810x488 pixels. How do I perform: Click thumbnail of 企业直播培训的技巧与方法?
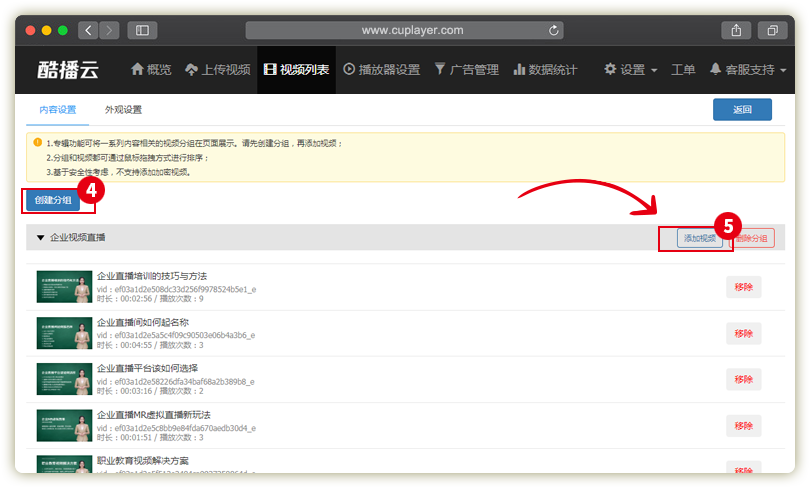(64, 286)
